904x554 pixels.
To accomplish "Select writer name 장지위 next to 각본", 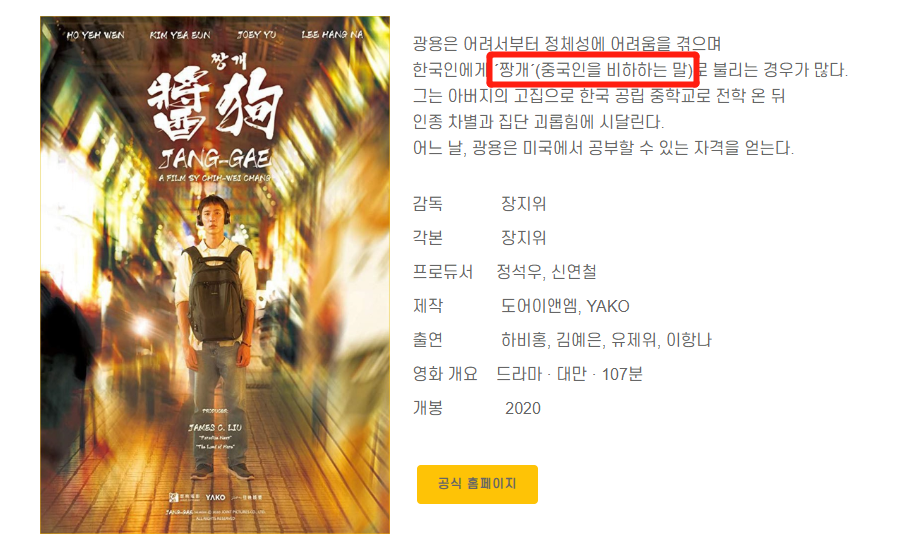I will [523, 238].
